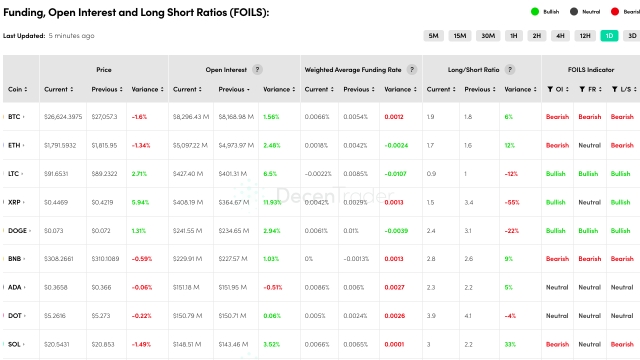This screenshot has width=640, height=360.
Task: Switch to the 4H timeframe
Action: point(560,36)
